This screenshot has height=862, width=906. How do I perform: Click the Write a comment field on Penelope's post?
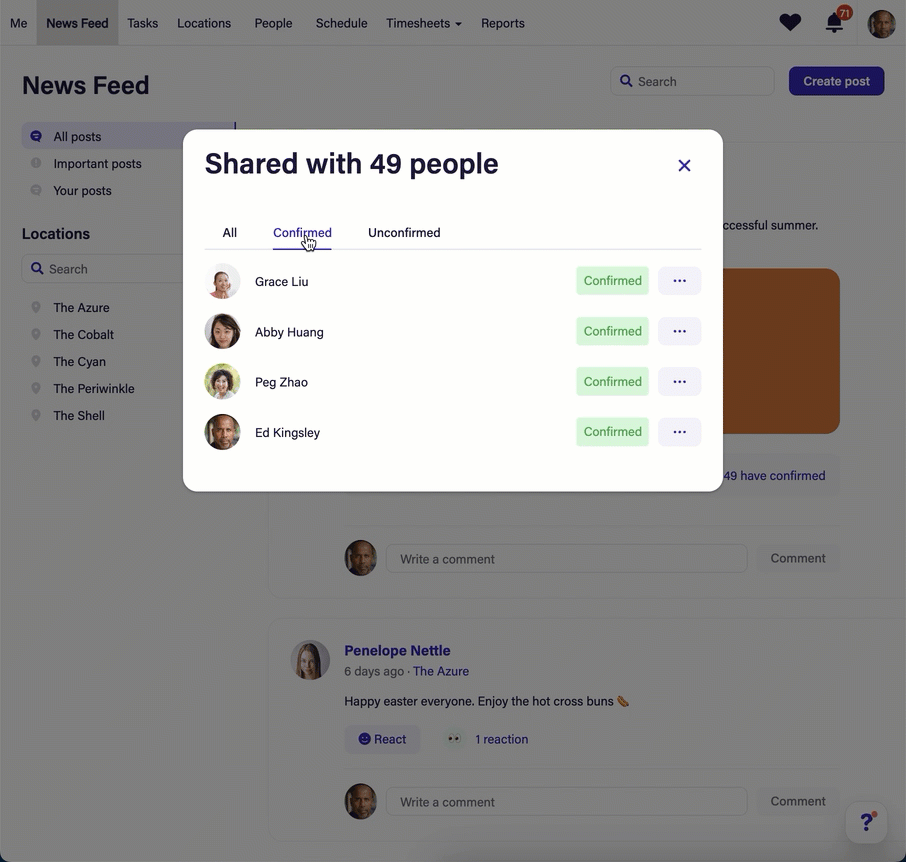(x=566, y=802)
